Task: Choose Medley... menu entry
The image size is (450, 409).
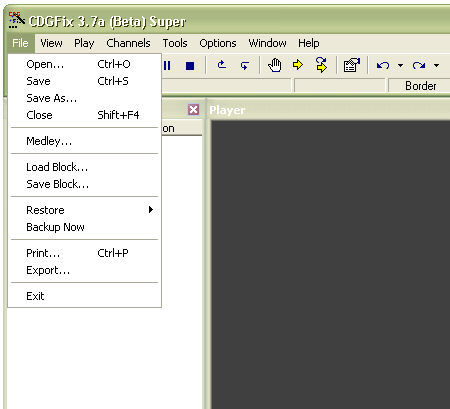Action: [85, 141]
